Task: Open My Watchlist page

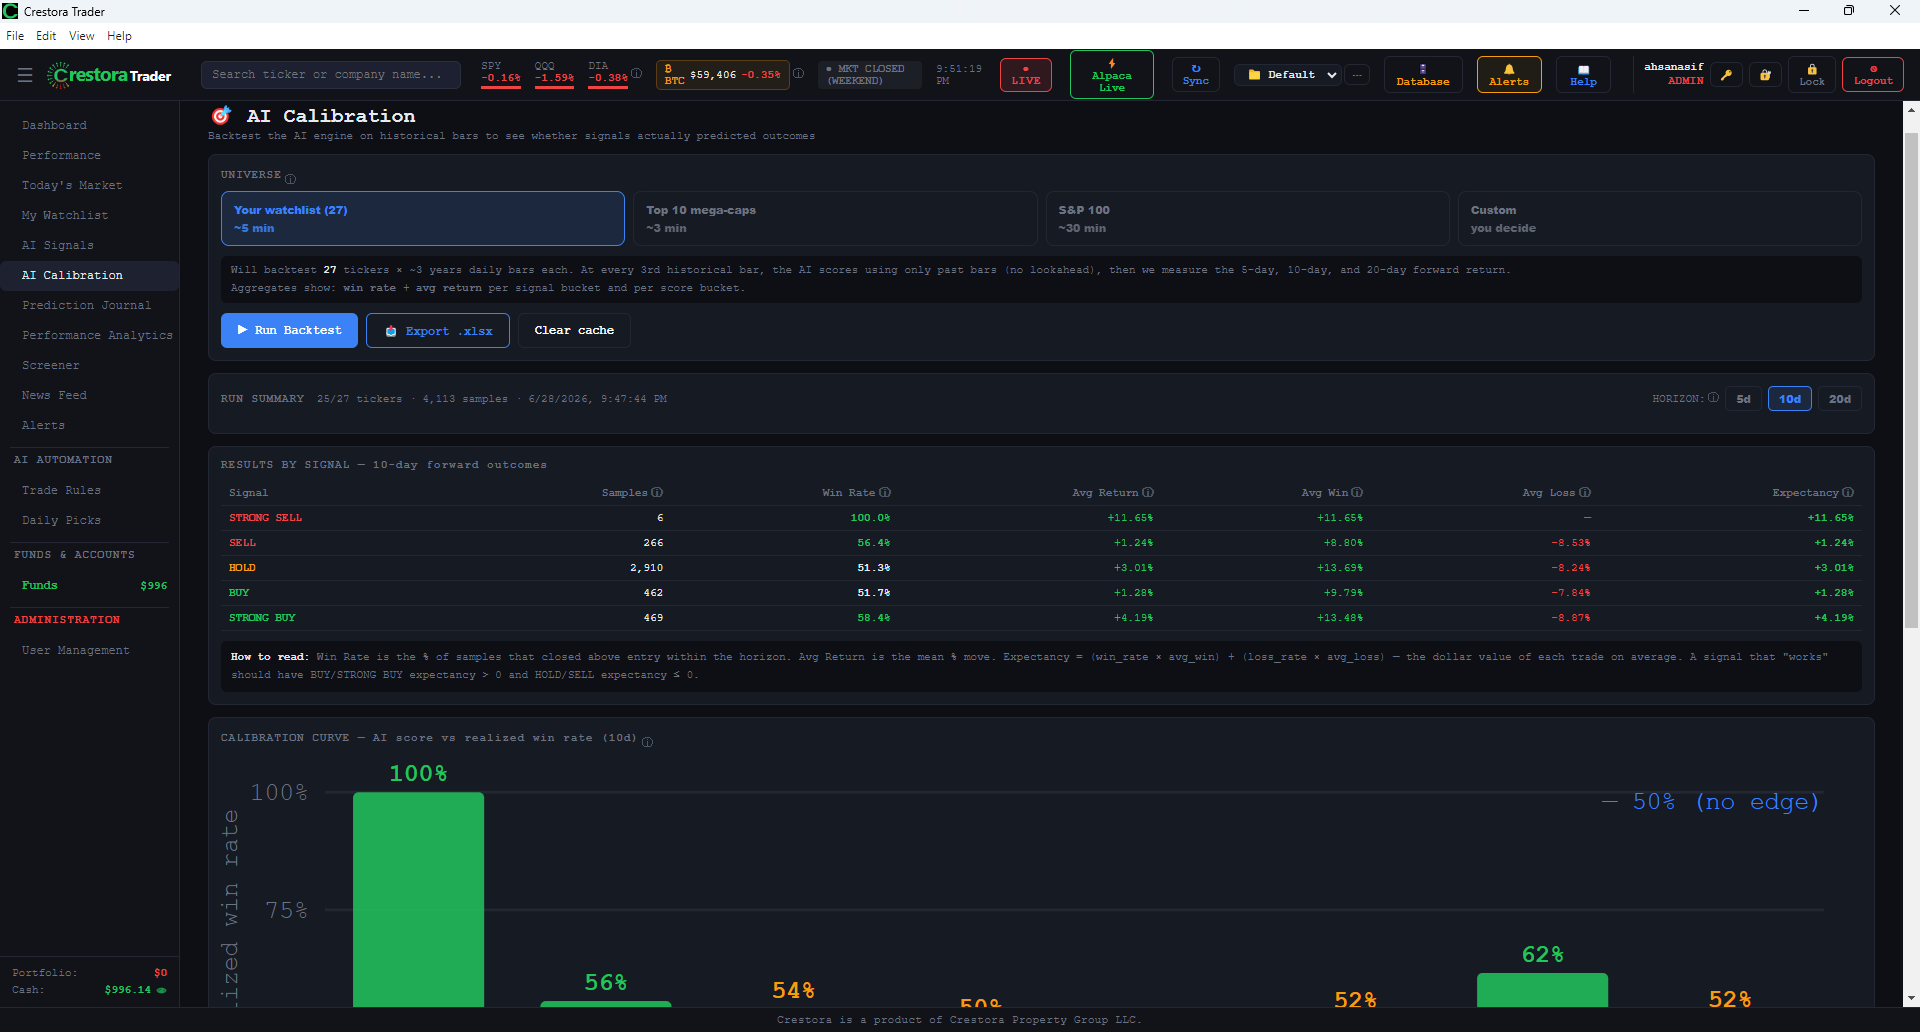Action: (90, 215)
